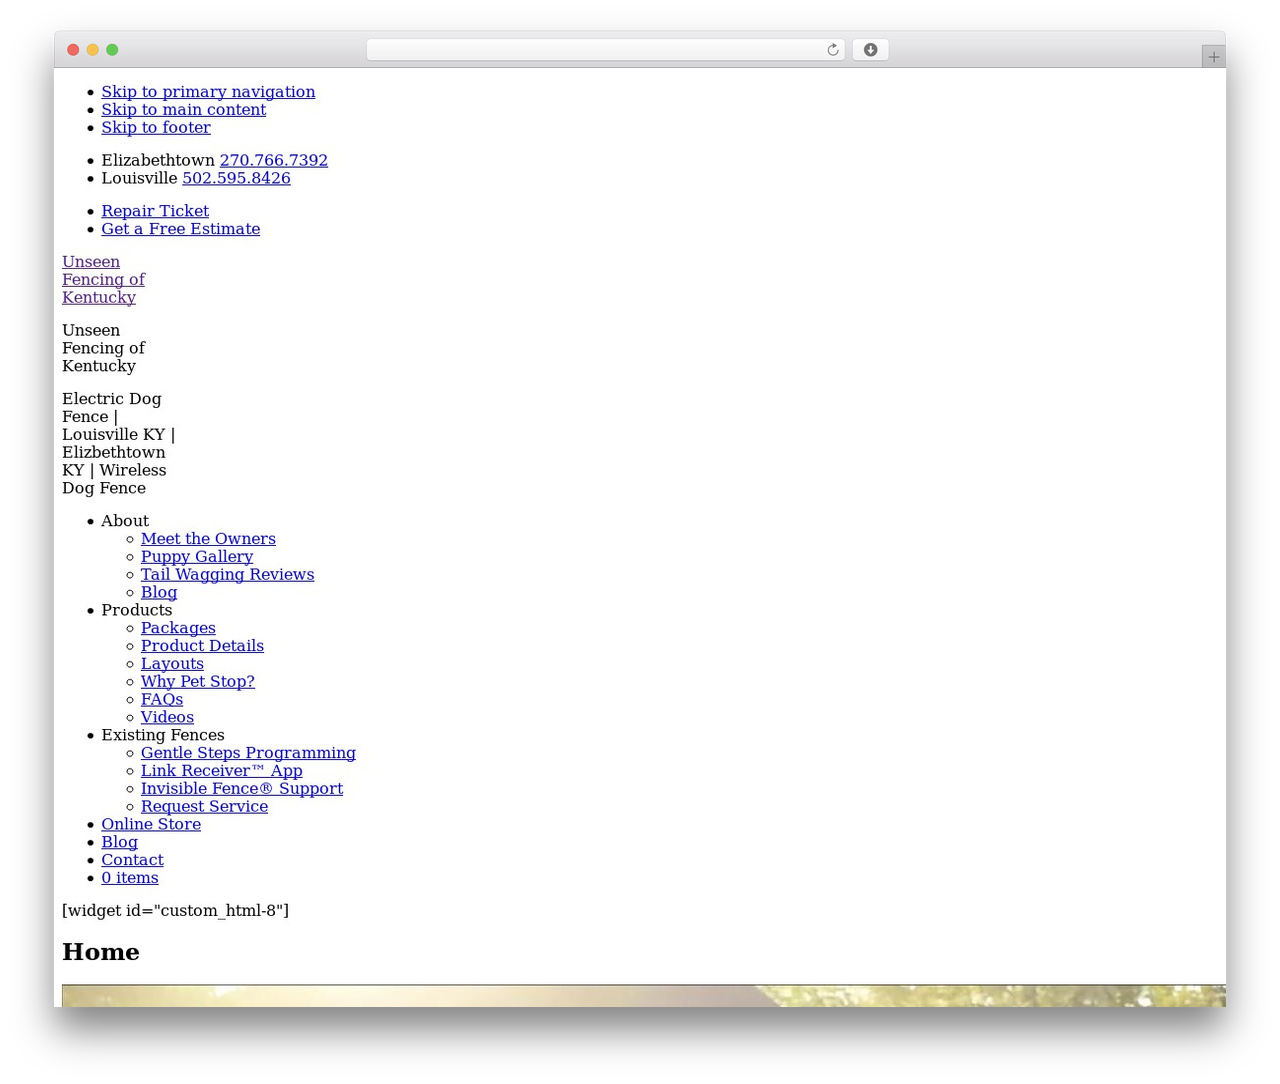Follow the Skip to primary navigation link

208,92
